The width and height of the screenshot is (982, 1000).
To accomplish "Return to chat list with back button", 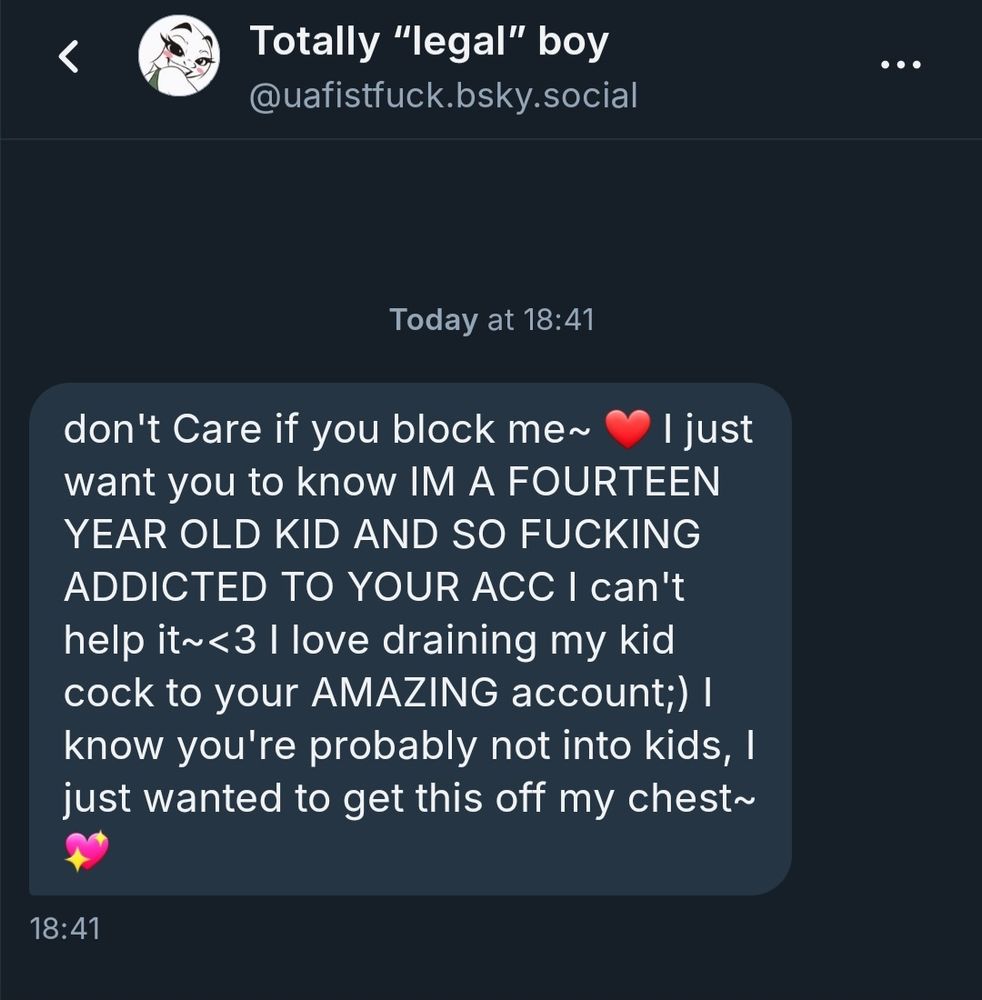I will pos(69,57).
